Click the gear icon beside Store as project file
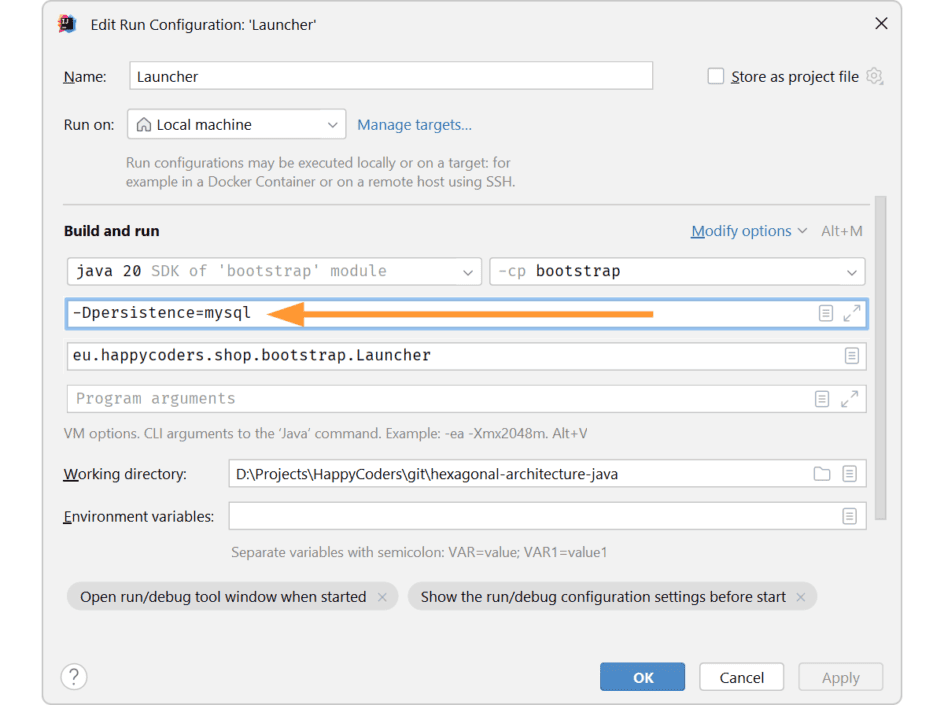The height and width of the screenshot is (705, 944). pyautogui.click(x=874, y=76)
